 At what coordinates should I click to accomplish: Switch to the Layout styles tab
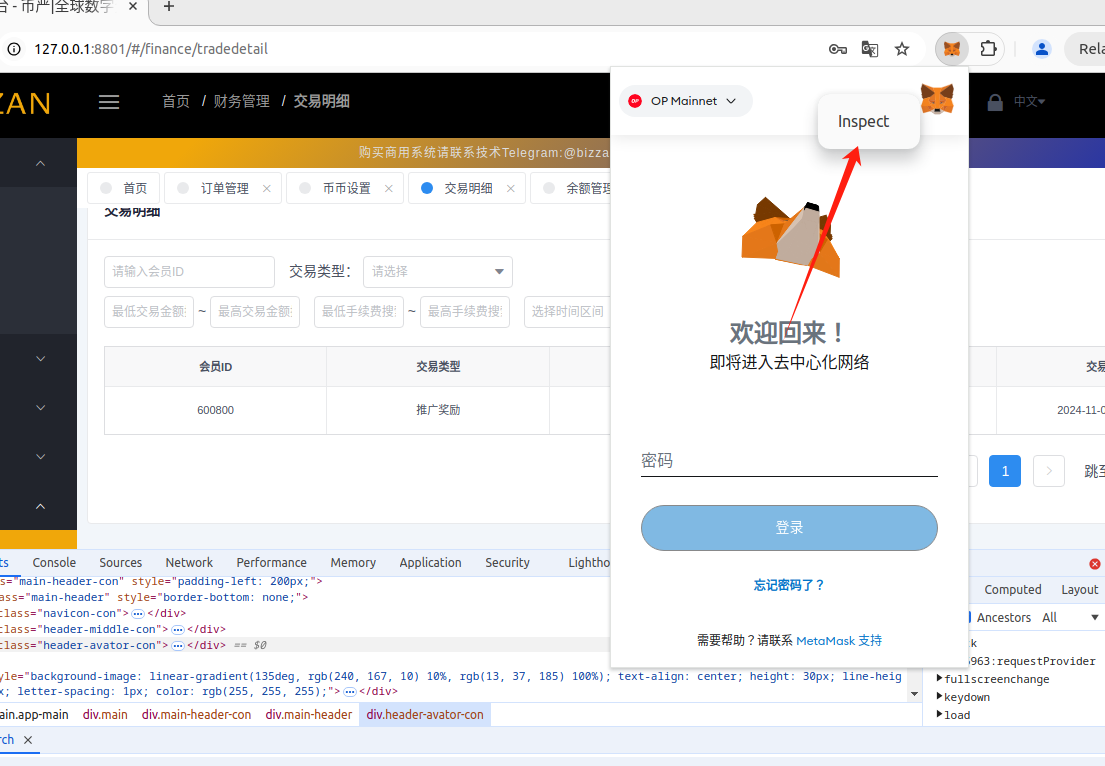point(1080,590)
